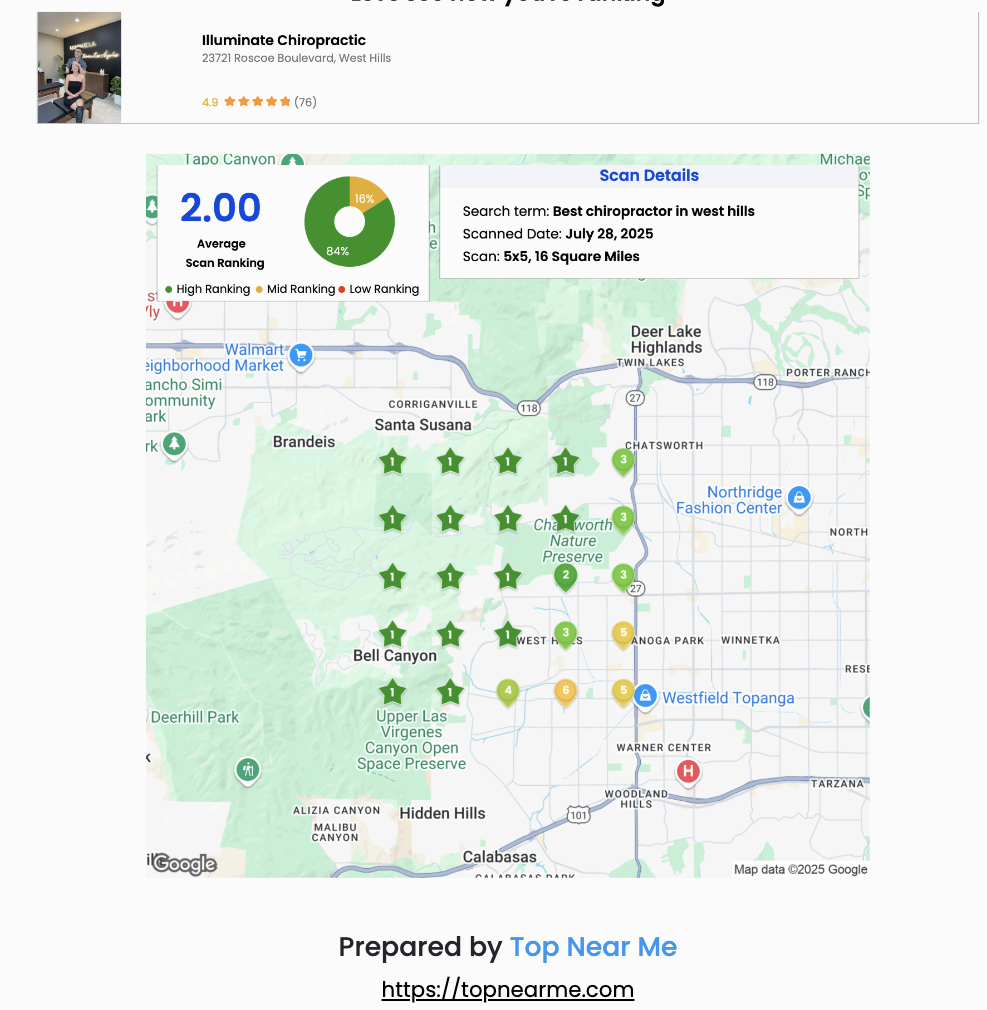The height and width of the screenshot is (1010, 987).
Task: Click the Santa Susana place label
Action: coord(423,425)
